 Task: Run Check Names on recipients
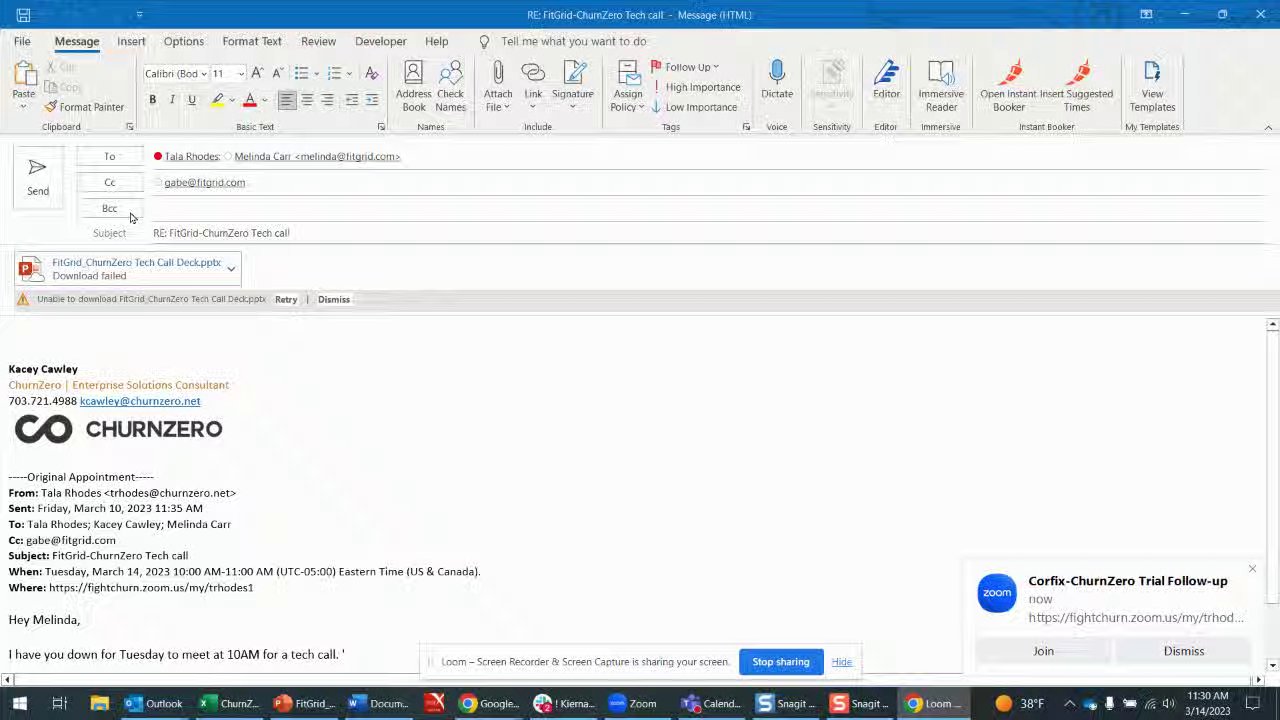click(x=450, y=86)
